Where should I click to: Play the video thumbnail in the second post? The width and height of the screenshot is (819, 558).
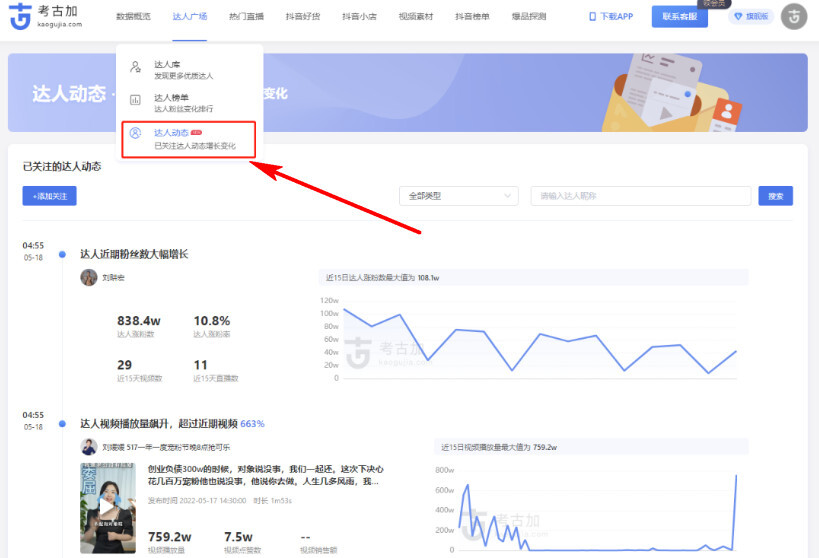108,508
